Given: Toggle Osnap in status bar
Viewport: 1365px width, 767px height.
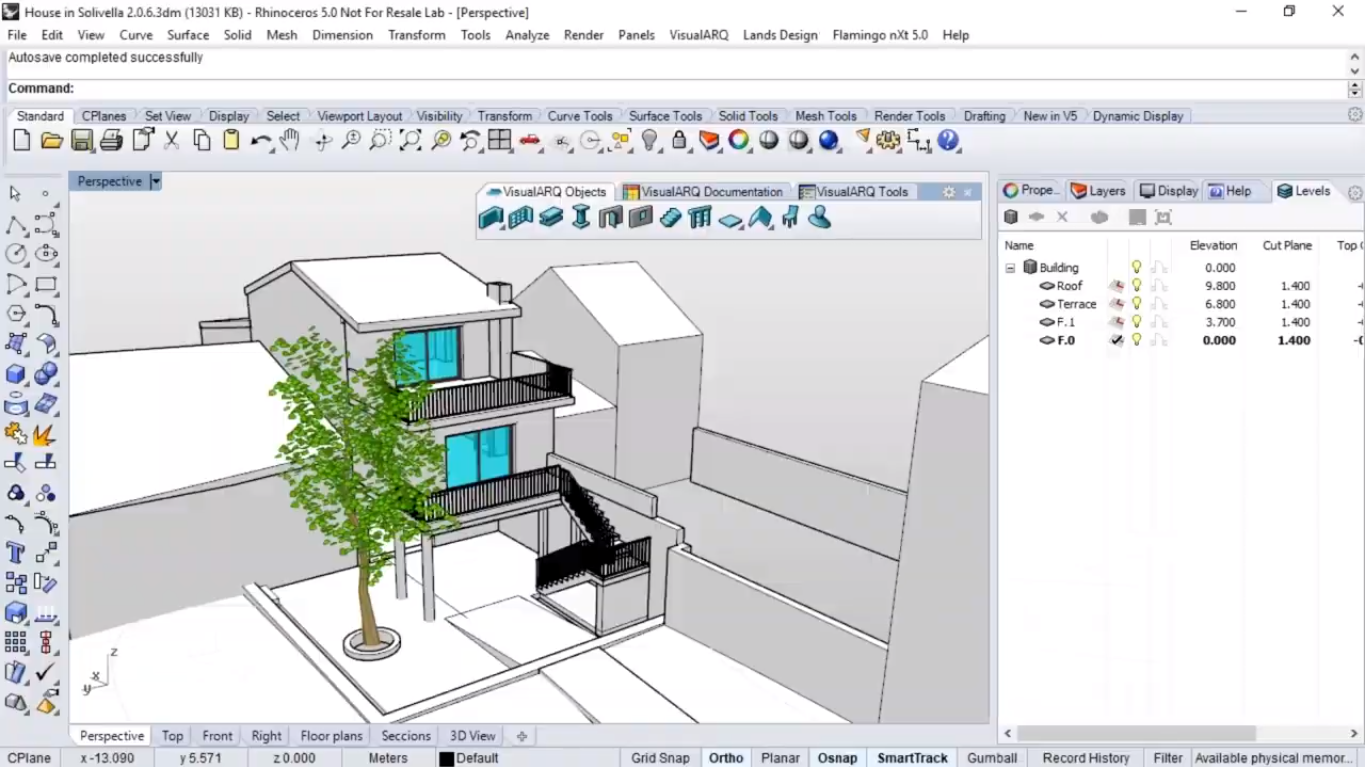Looking at the screenshot, I should 837,758.
